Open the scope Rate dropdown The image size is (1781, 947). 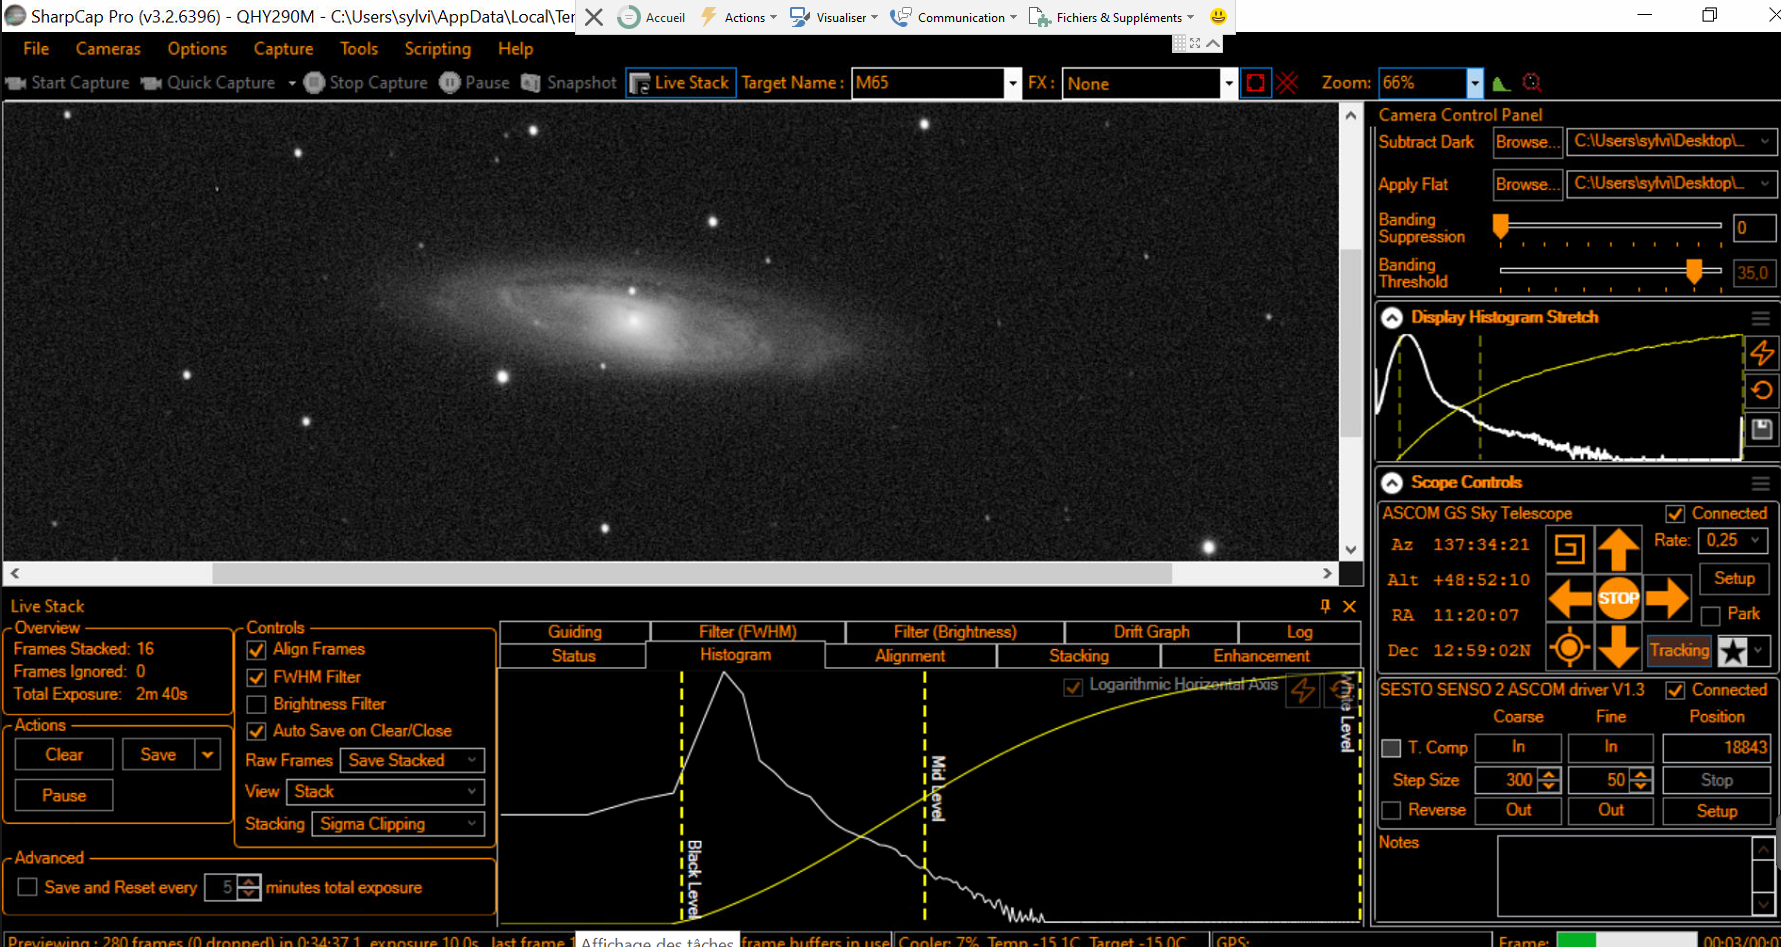[1733, 540]
